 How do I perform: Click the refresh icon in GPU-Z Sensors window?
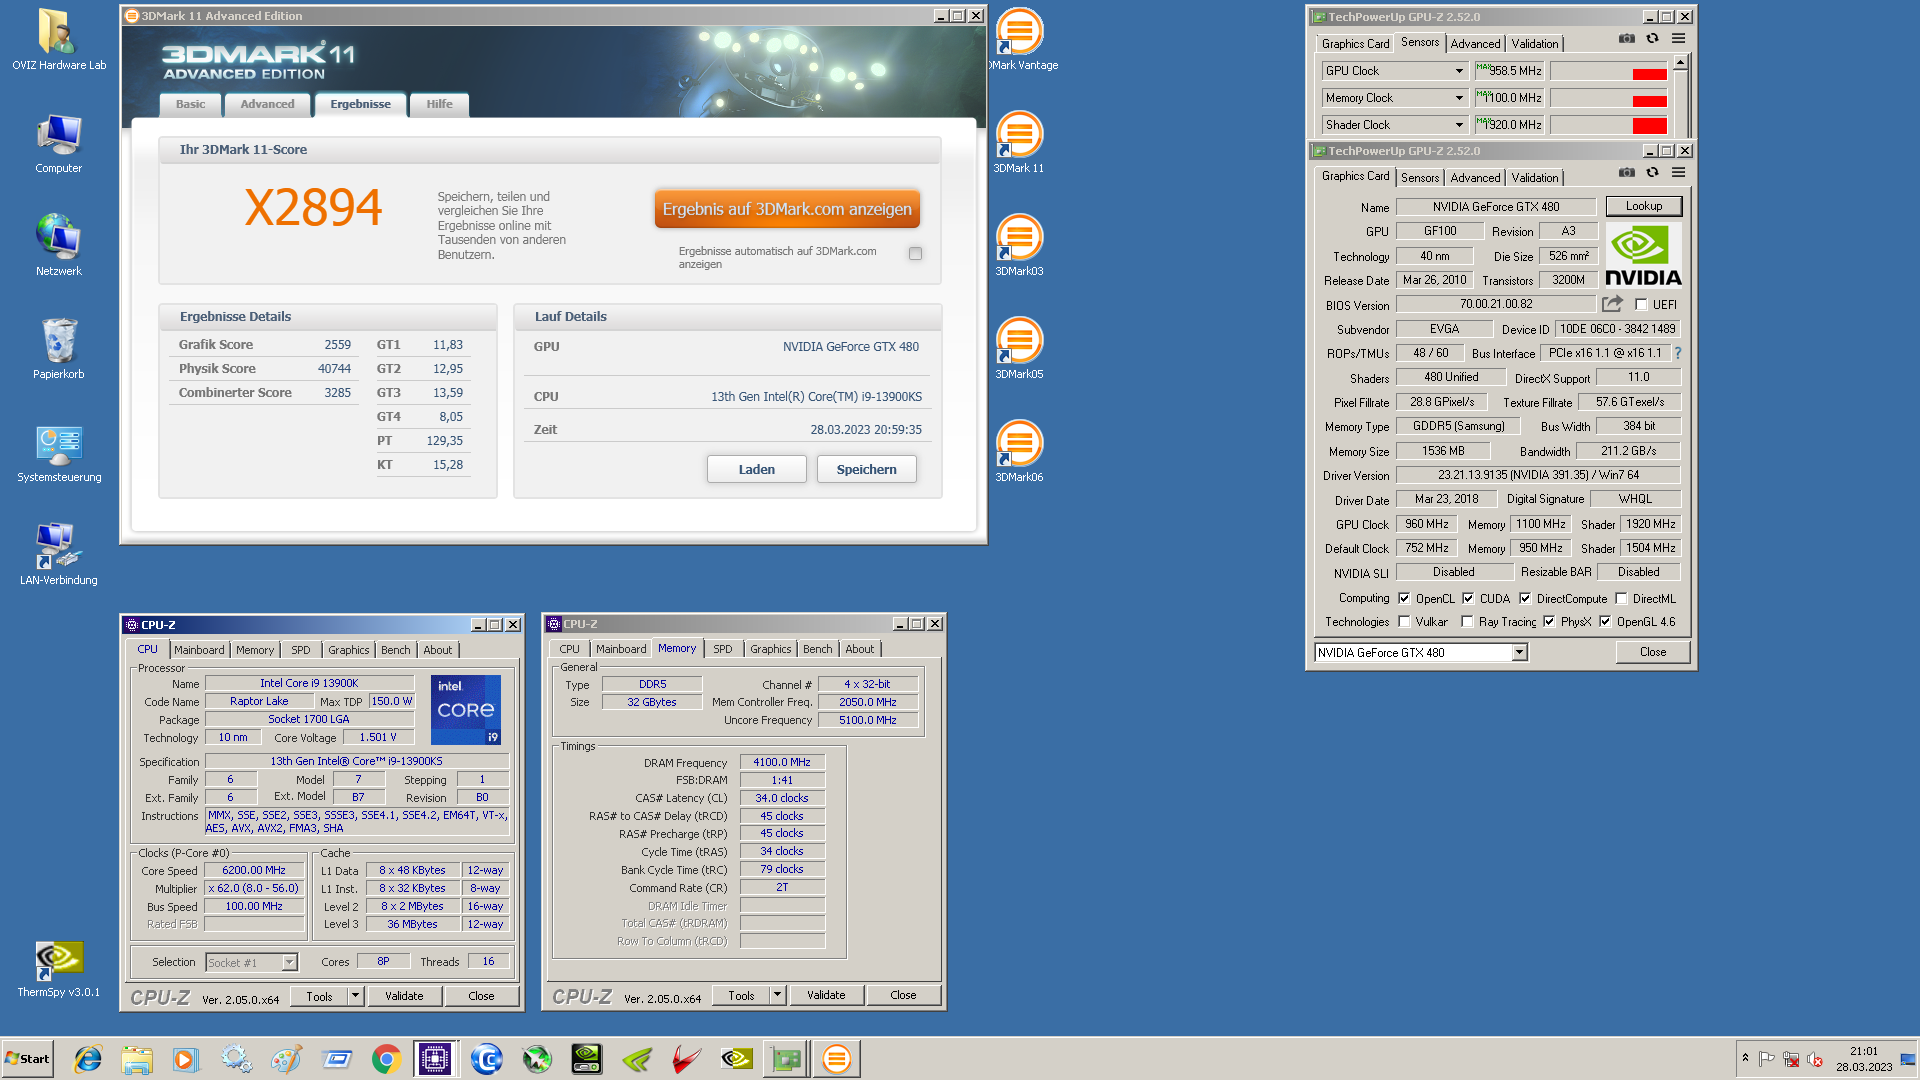tap(1652, 38)
